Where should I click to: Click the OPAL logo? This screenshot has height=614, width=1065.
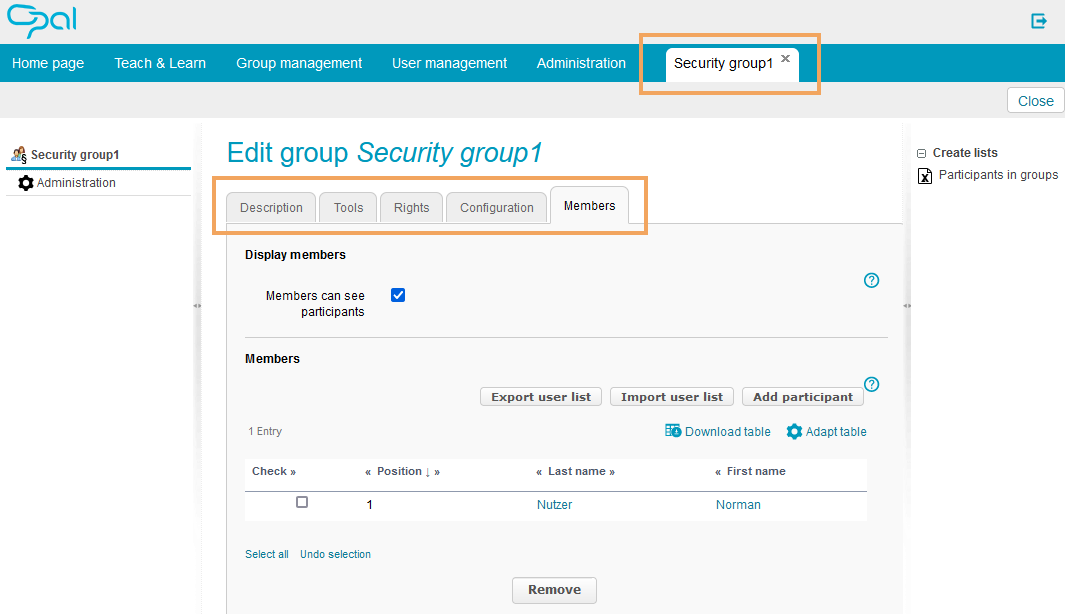pos(42,20)
